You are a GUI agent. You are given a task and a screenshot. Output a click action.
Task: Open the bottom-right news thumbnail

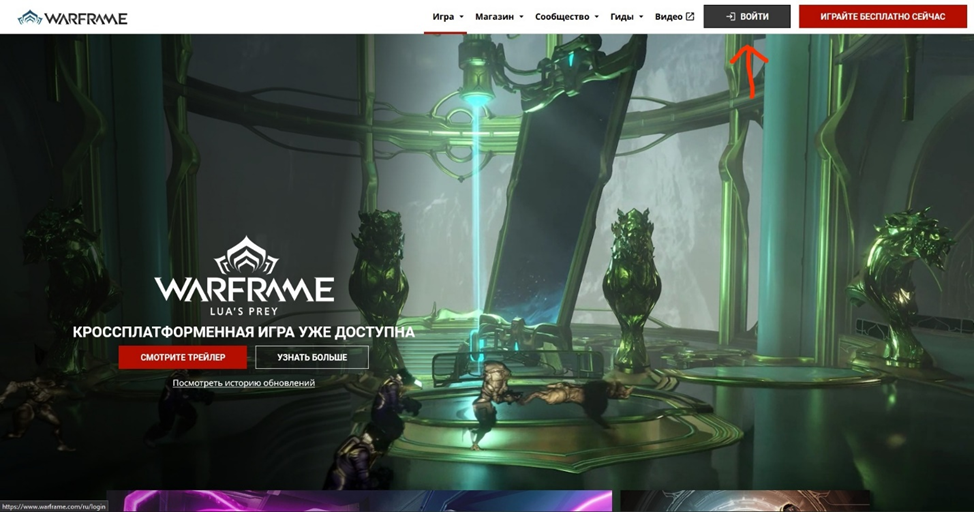pyautogui.click(x=745, y=501)
